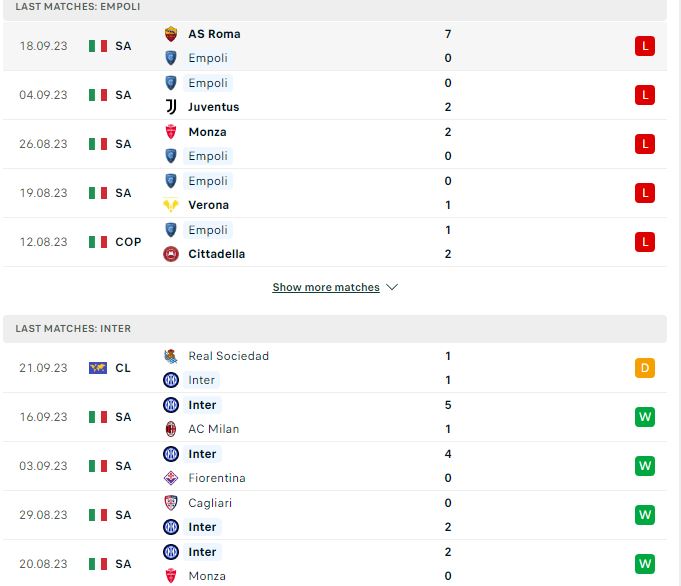Click the green W badge for AC Milan match
This screenshot has width=681, height=586.
point(645,417)
